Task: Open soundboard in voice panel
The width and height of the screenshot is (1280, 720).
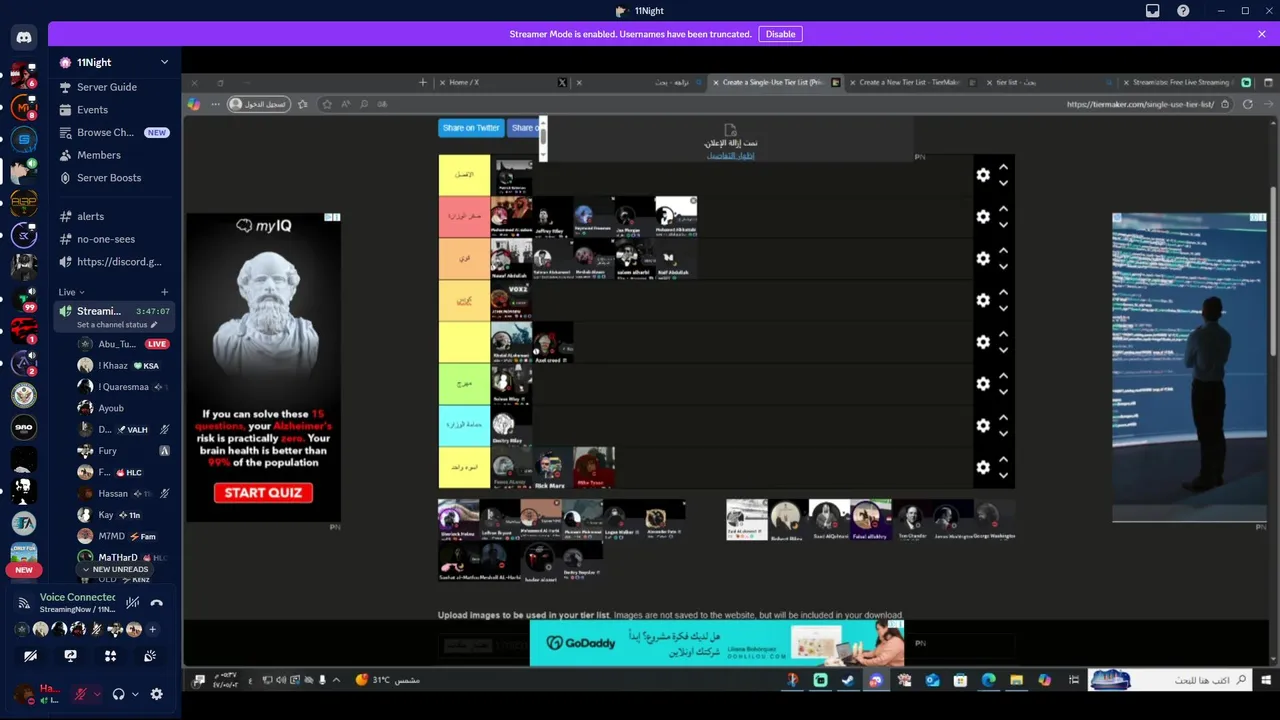Action: [x=150, y=656]
